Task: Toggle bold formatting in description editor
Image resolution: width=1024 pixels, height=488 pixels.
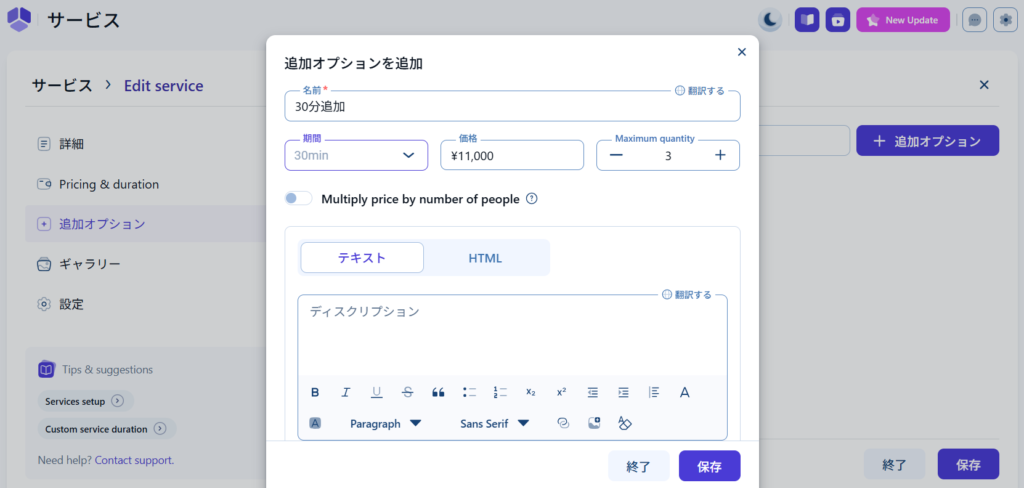Action: point(315,392)
